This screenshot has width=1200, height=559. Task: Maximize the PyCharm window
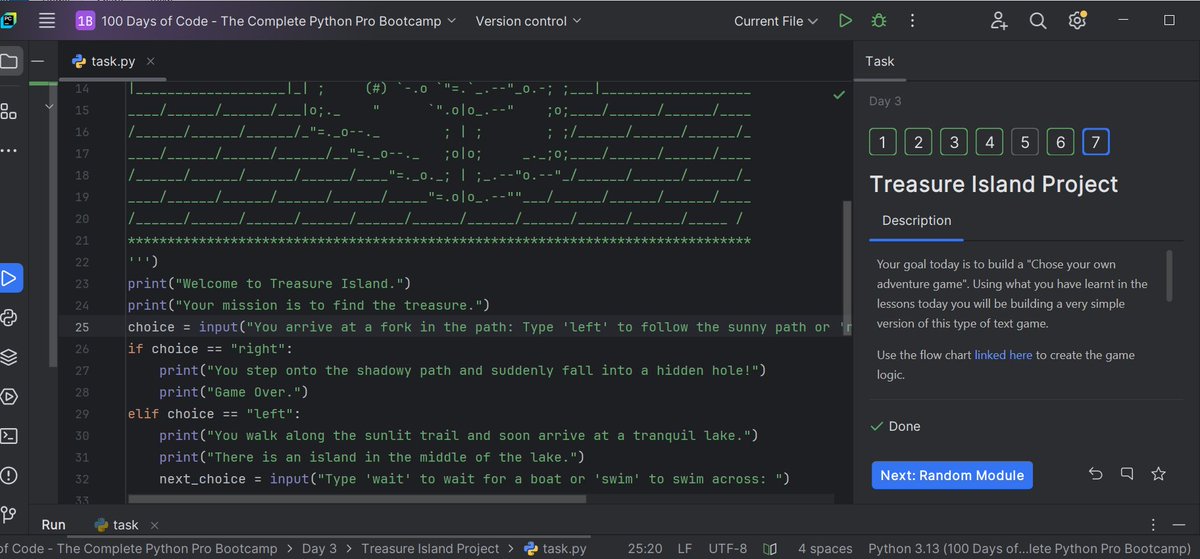(x=1169, y=20)
